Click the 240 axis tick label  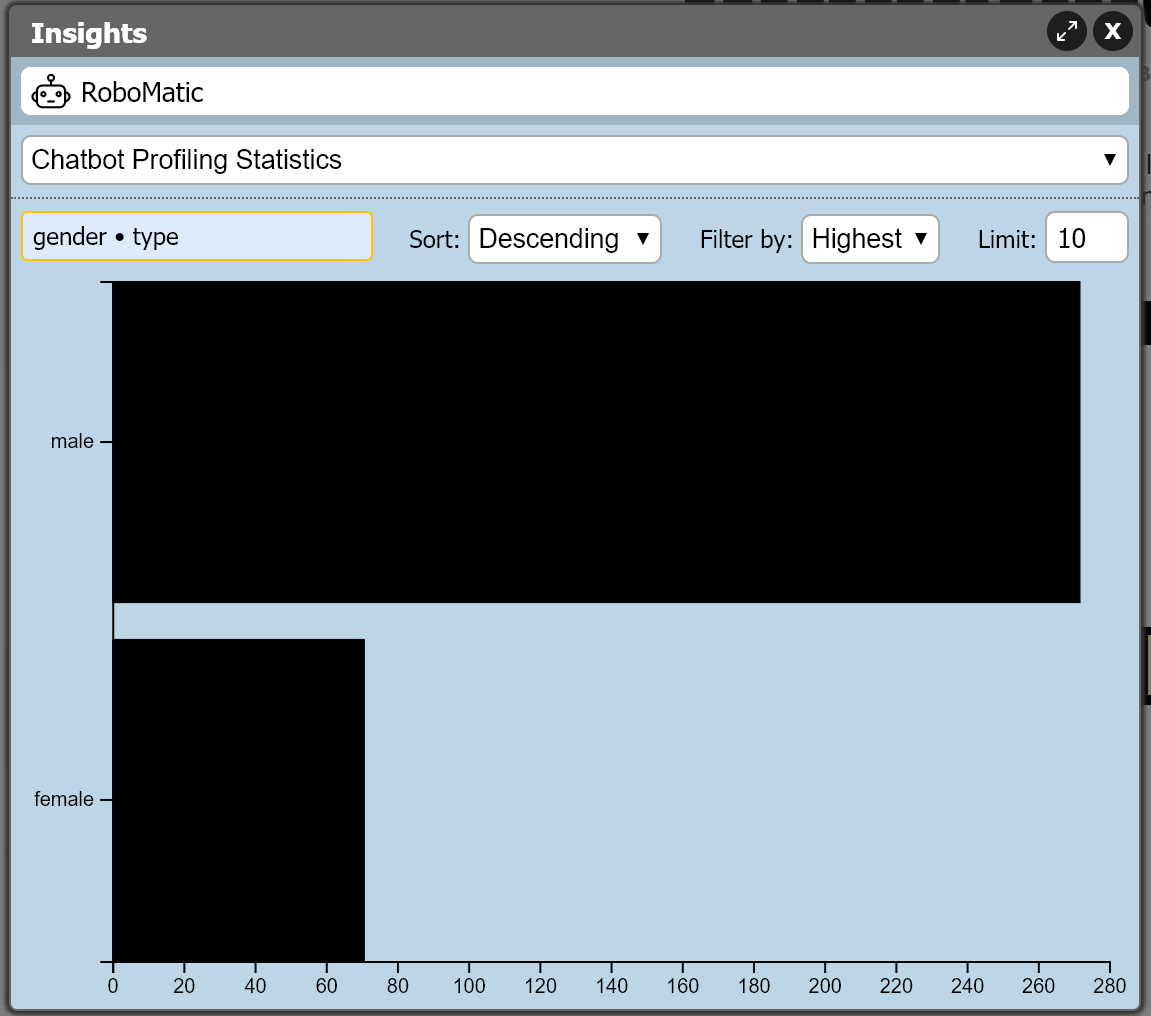point(967,986)
